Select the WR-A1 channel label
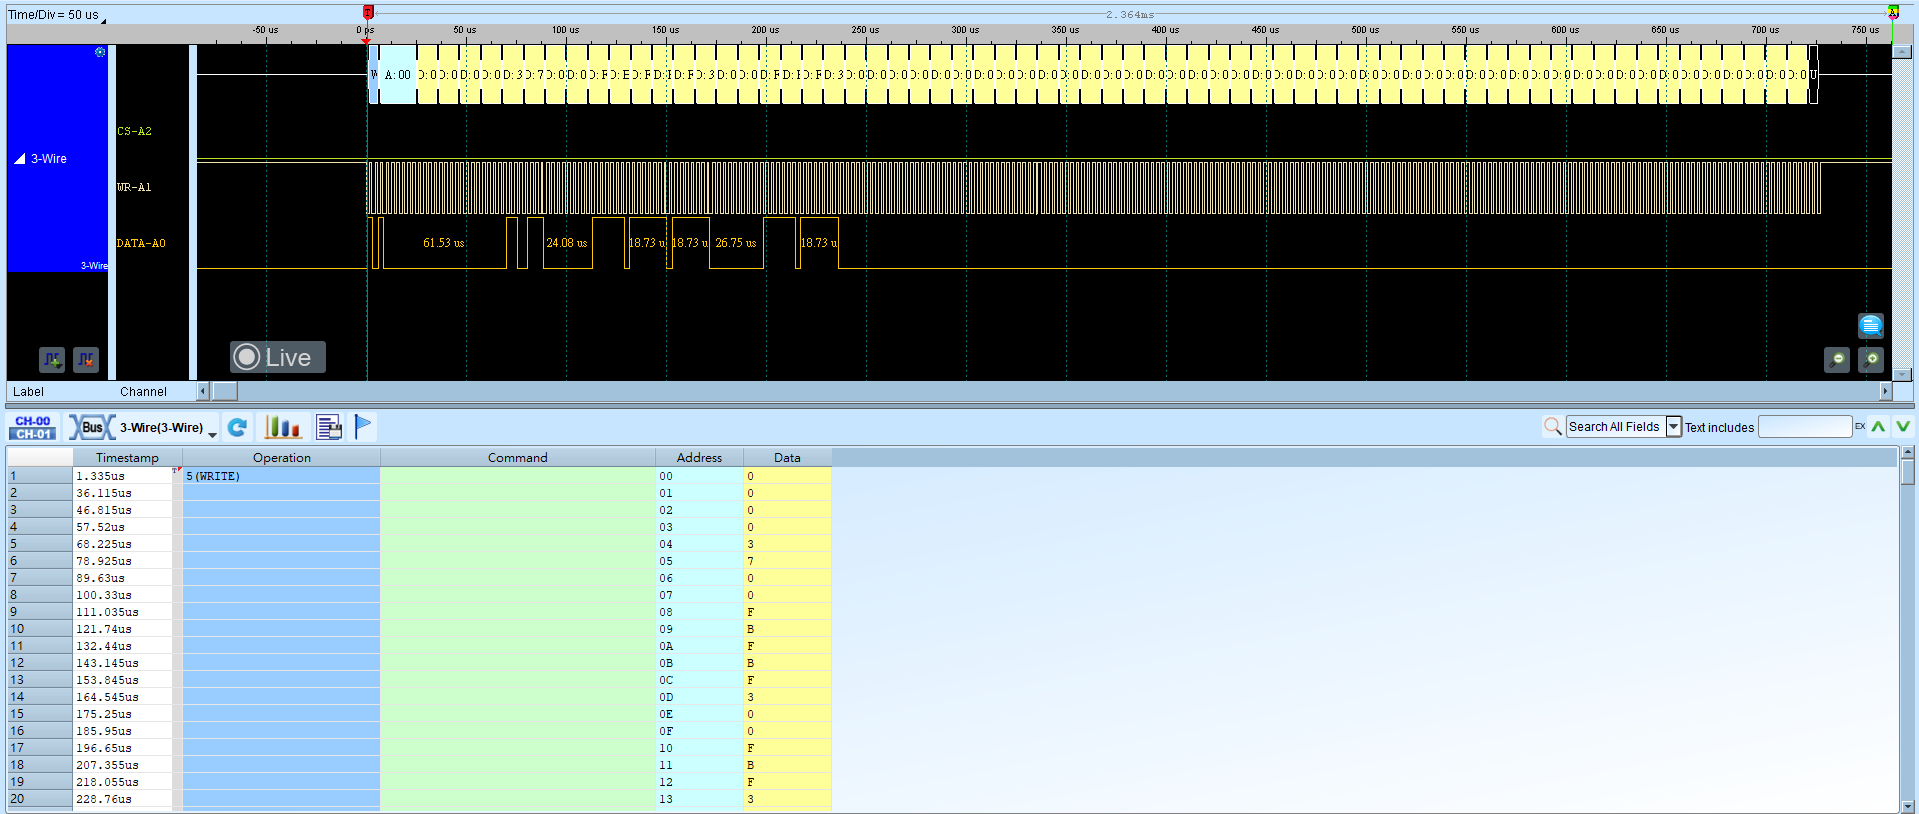This screenshot has width=1919, height=814. click(x=134, y=187)
